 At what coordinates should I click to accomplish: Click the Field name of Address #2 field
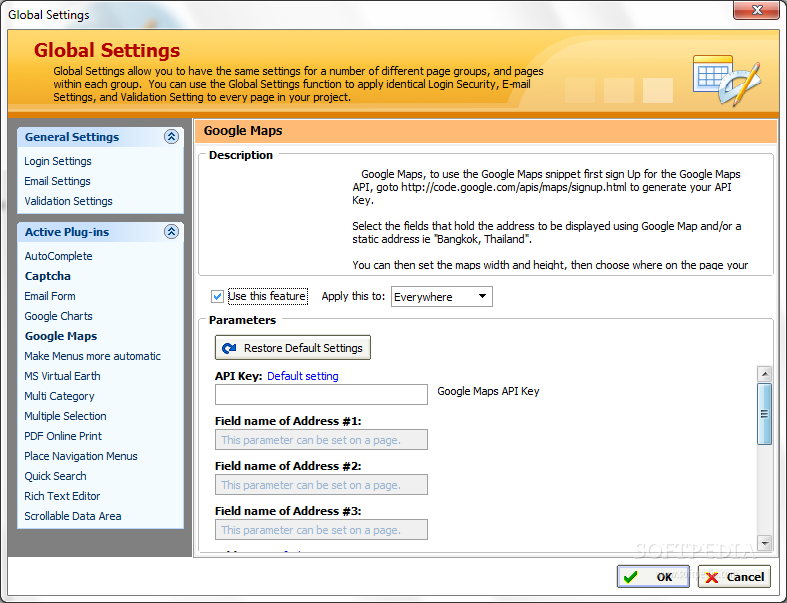(x=321, y=485)
